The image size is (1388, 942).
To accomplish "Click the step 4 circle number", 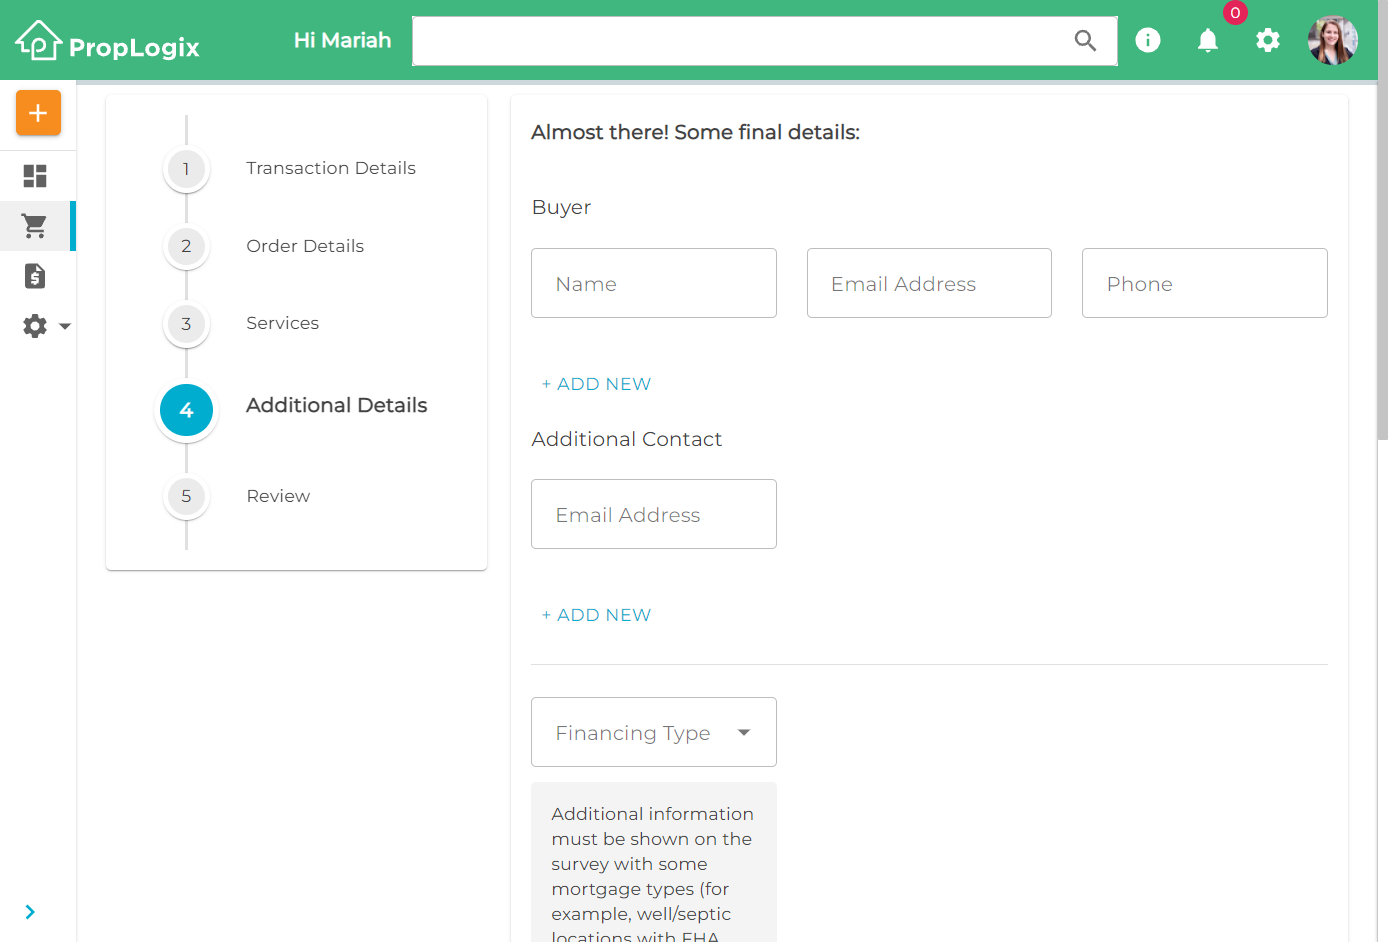I will [x=187, y=410].
